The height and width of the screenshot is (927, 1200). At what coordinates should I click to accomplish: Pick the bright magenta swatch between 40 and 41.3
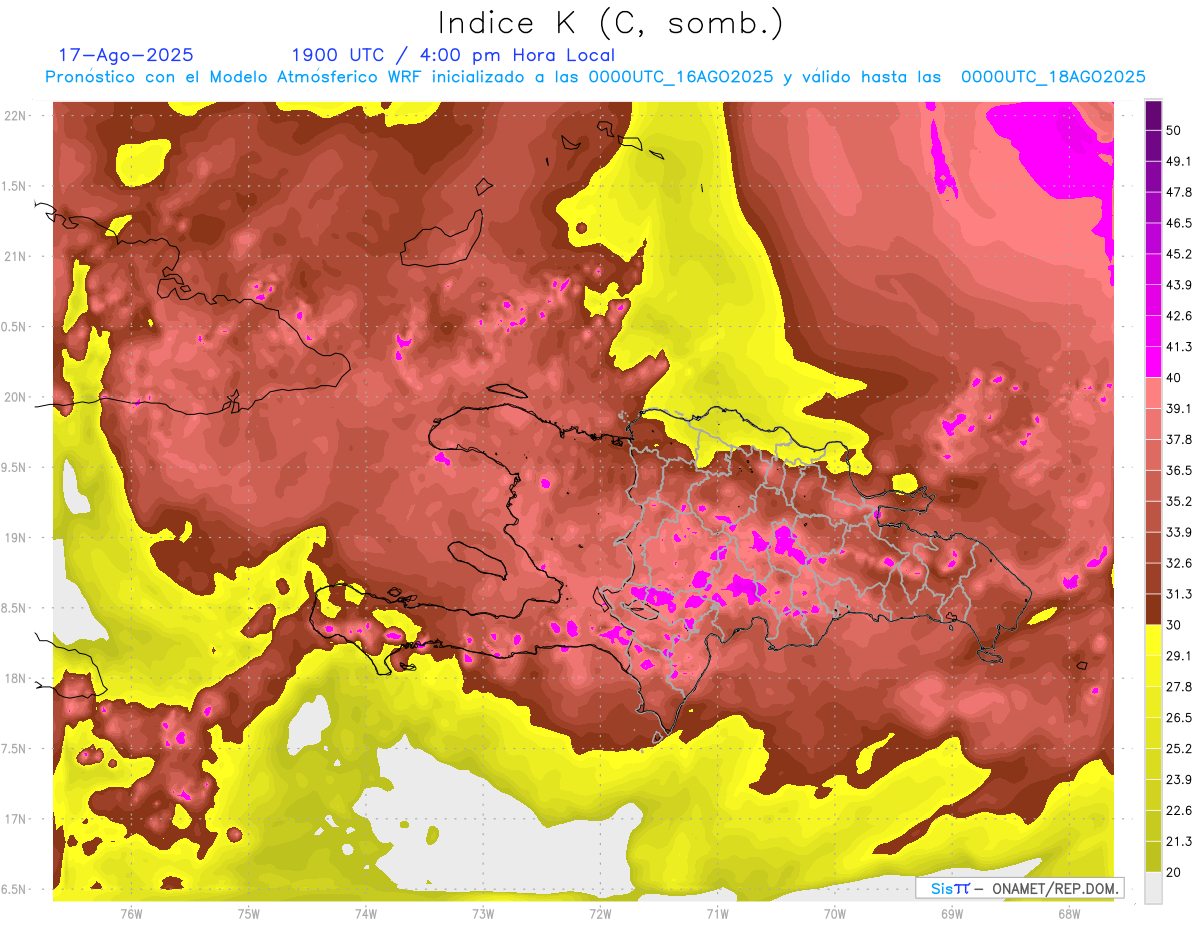[1153, 363]
